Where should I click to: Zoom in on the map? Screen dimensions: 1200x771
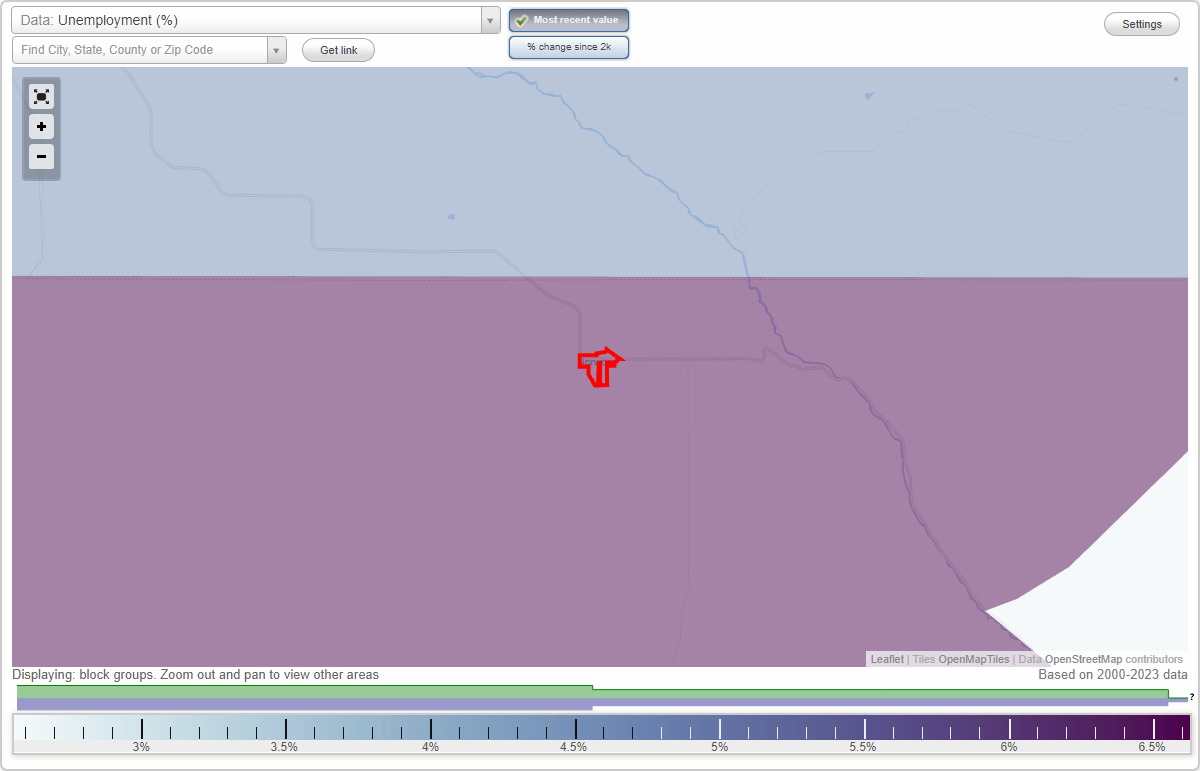pos(41,127)
